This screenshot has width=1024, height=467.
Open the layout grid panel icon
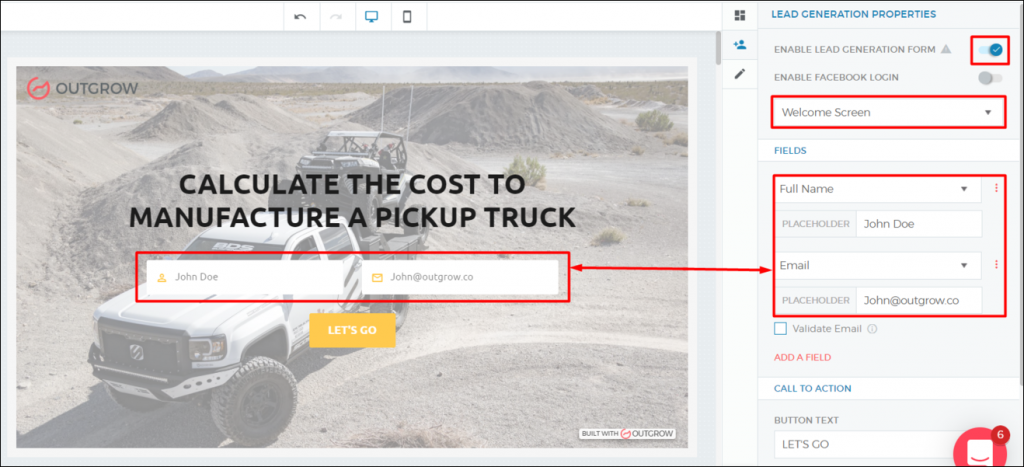point(740,15)
